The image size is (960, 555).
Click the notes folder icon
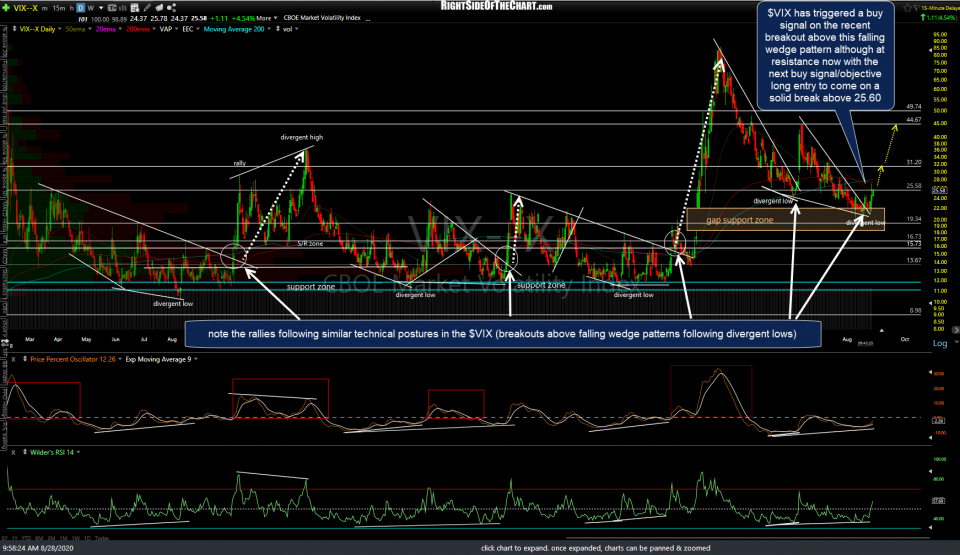(159, 8)
